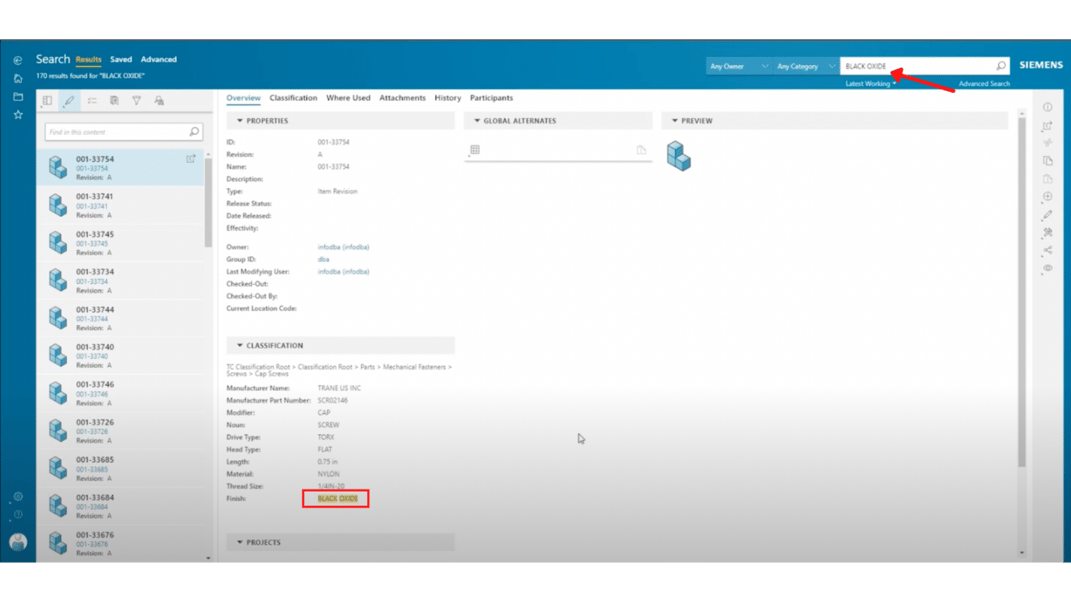
Task: Select the highlight properties pencil icon
Action: click(69, 100)
